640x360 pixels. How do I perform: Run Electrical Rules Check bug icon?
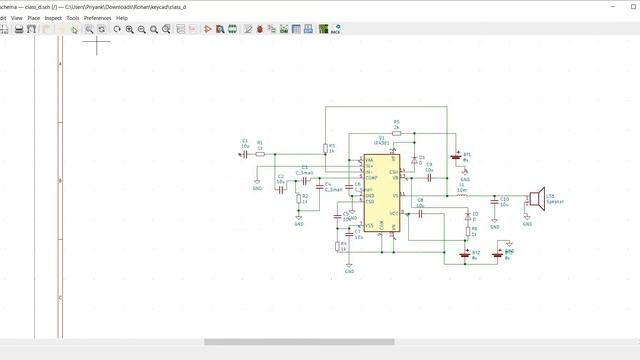(x=260, y=29)
